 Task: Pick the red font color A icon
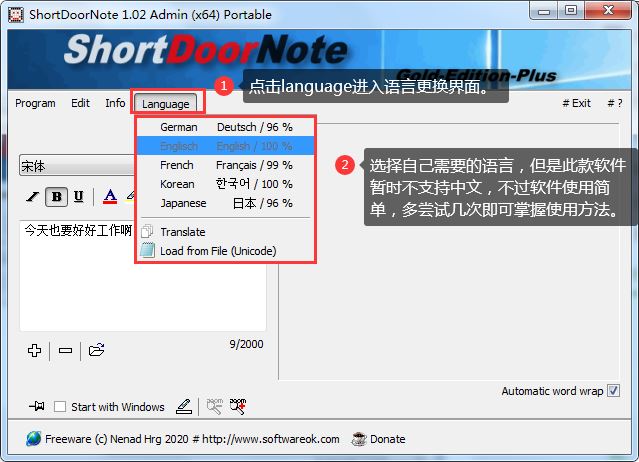coord(110,197)
